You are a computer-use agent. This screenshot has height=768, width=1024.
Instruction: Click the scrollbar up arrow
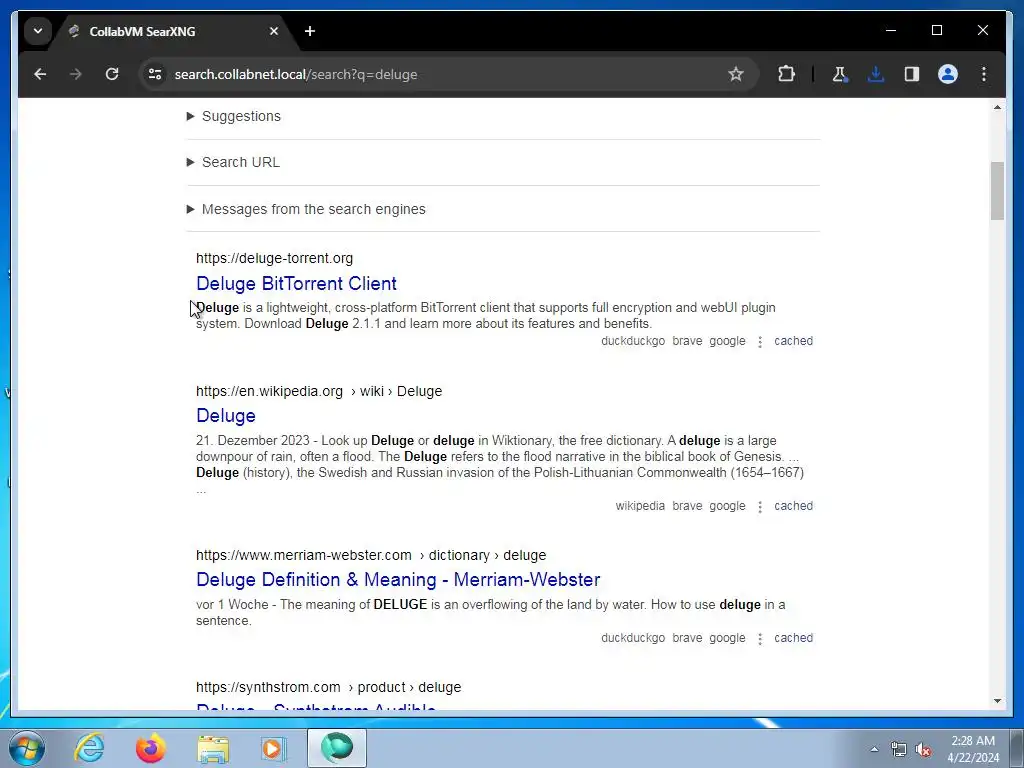tap(997, 106)
